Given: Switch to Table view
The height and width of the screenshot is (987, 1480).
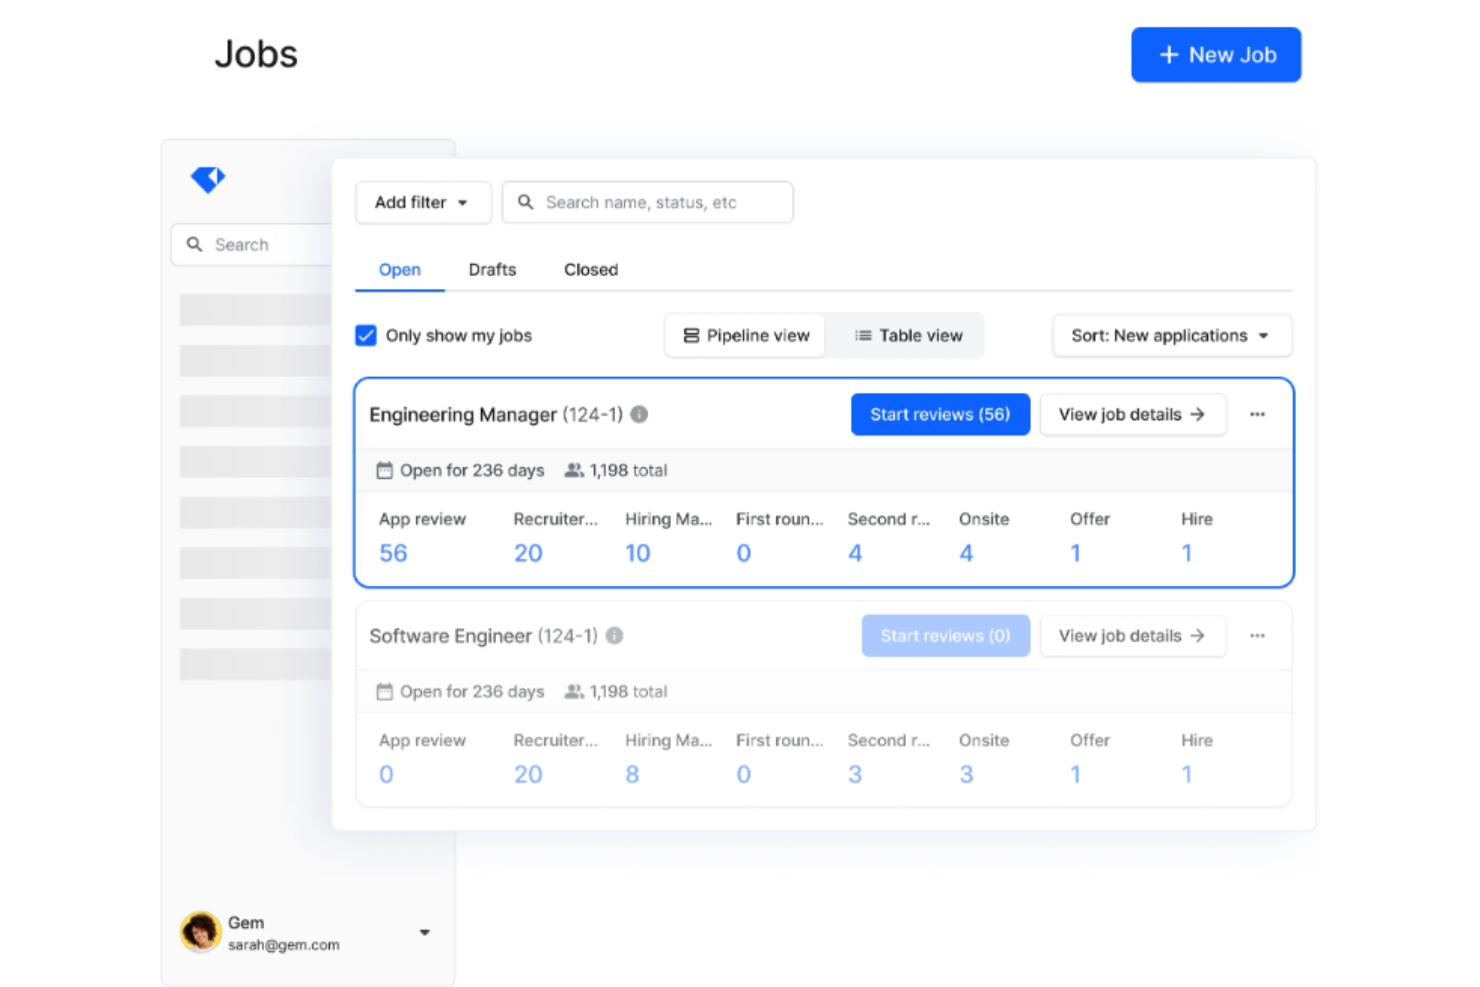Looking at the screenshot, I should tap(905, 335).
